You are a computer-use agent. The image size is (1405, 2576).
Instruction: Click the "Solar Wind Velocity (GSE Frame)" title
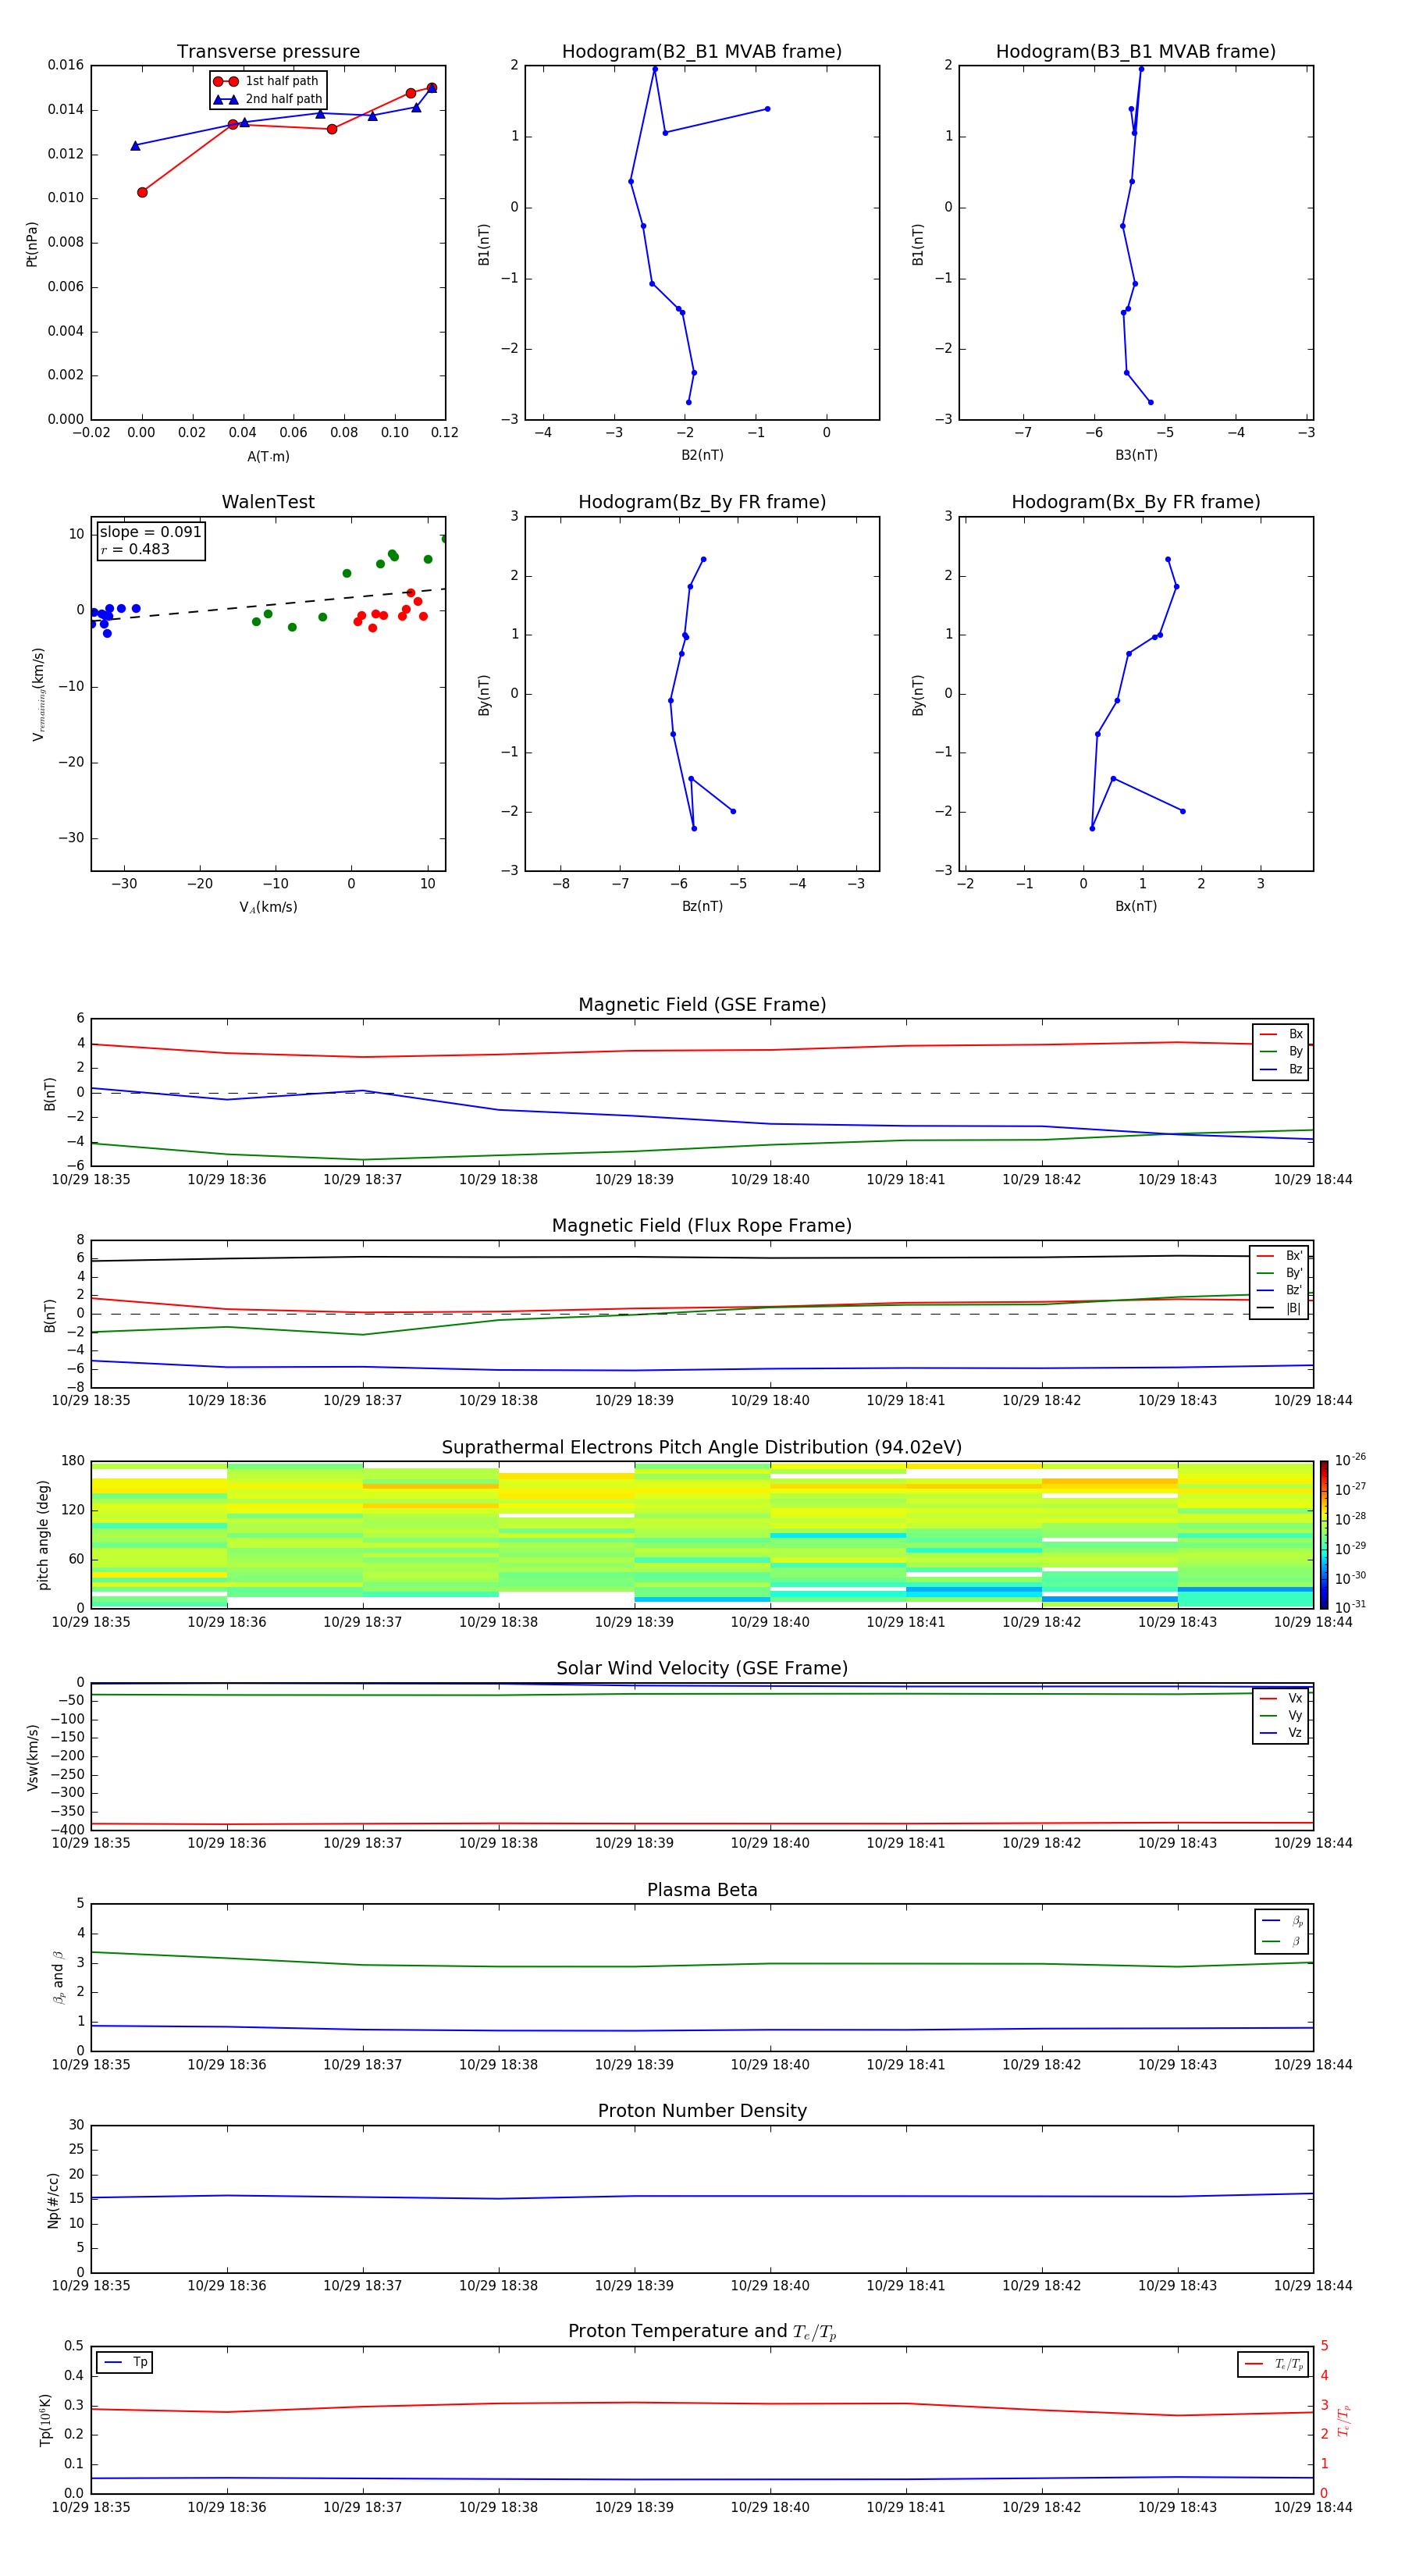point(702,1668)
